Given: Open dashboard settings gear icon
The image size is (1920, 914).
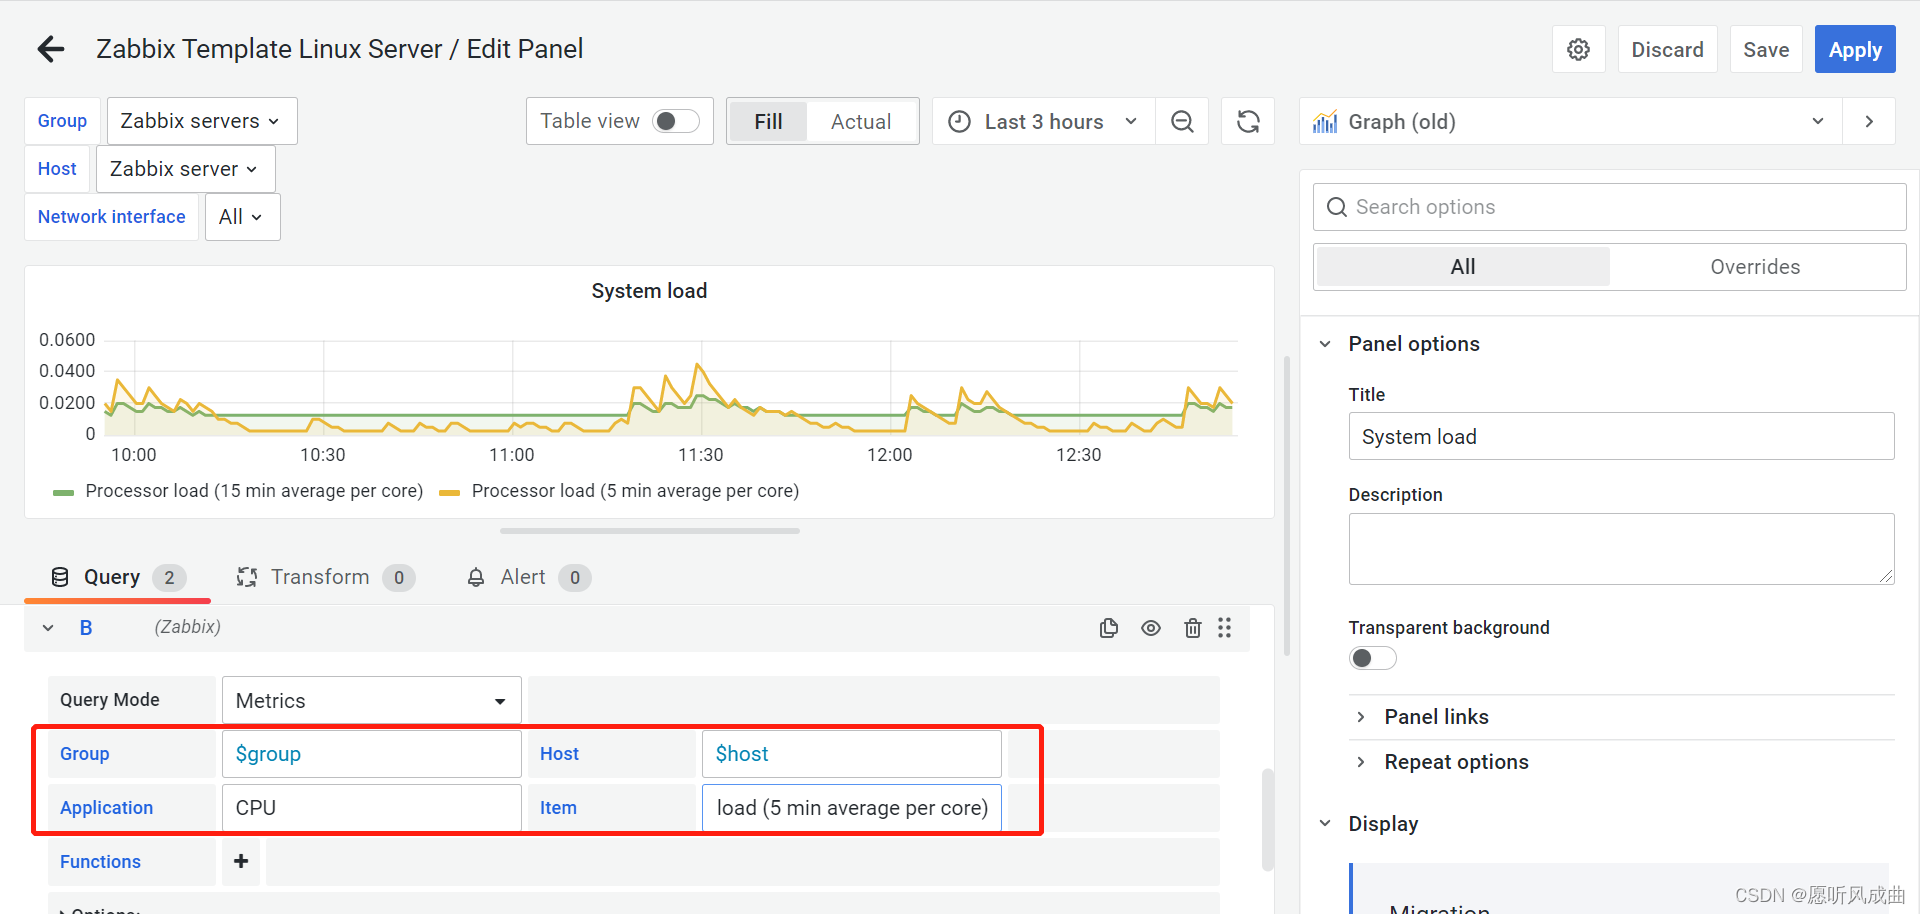Looking at the screenshot, I should (1578, 49).
